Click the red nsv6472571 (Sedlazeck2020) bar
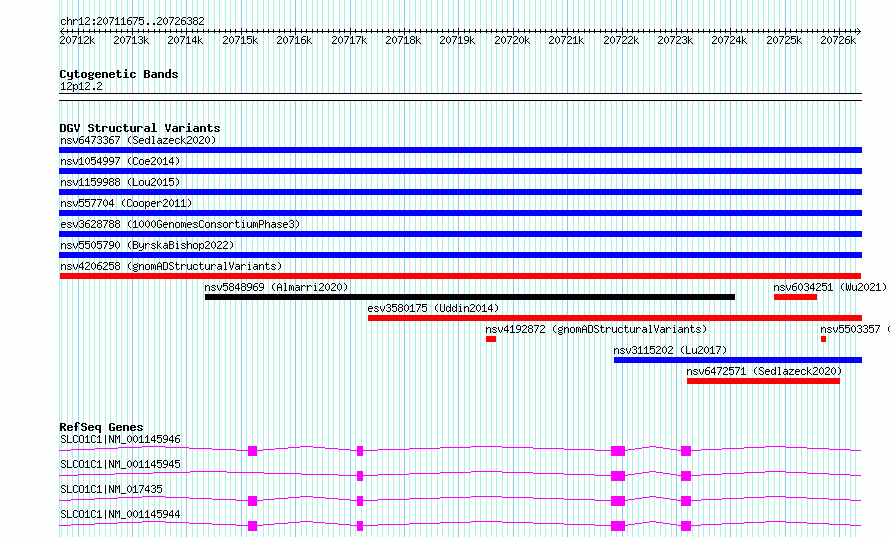890x537 pixels. pos(763,381)
